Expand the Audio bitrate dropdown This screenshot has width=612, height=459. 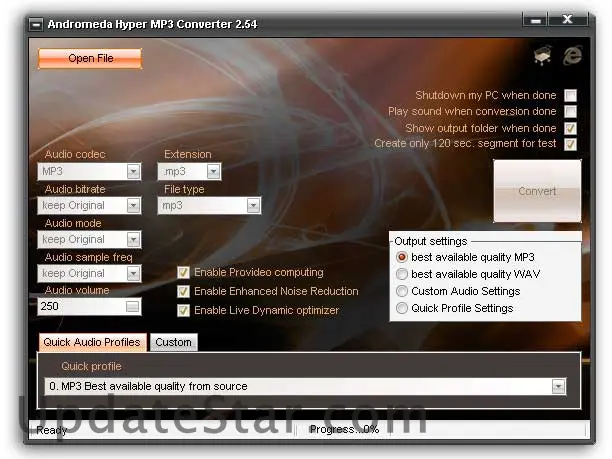(x=133, y=205)
